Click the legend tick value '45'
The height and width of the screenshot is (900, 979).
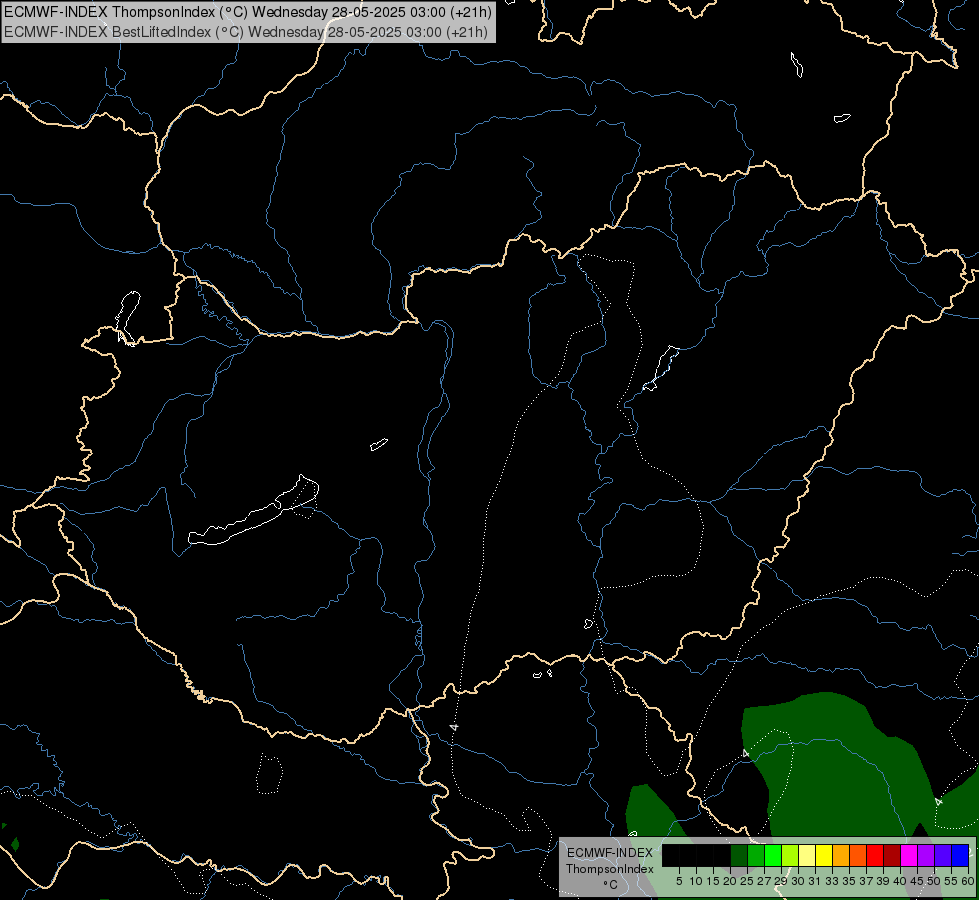click(x=917, y=881)
